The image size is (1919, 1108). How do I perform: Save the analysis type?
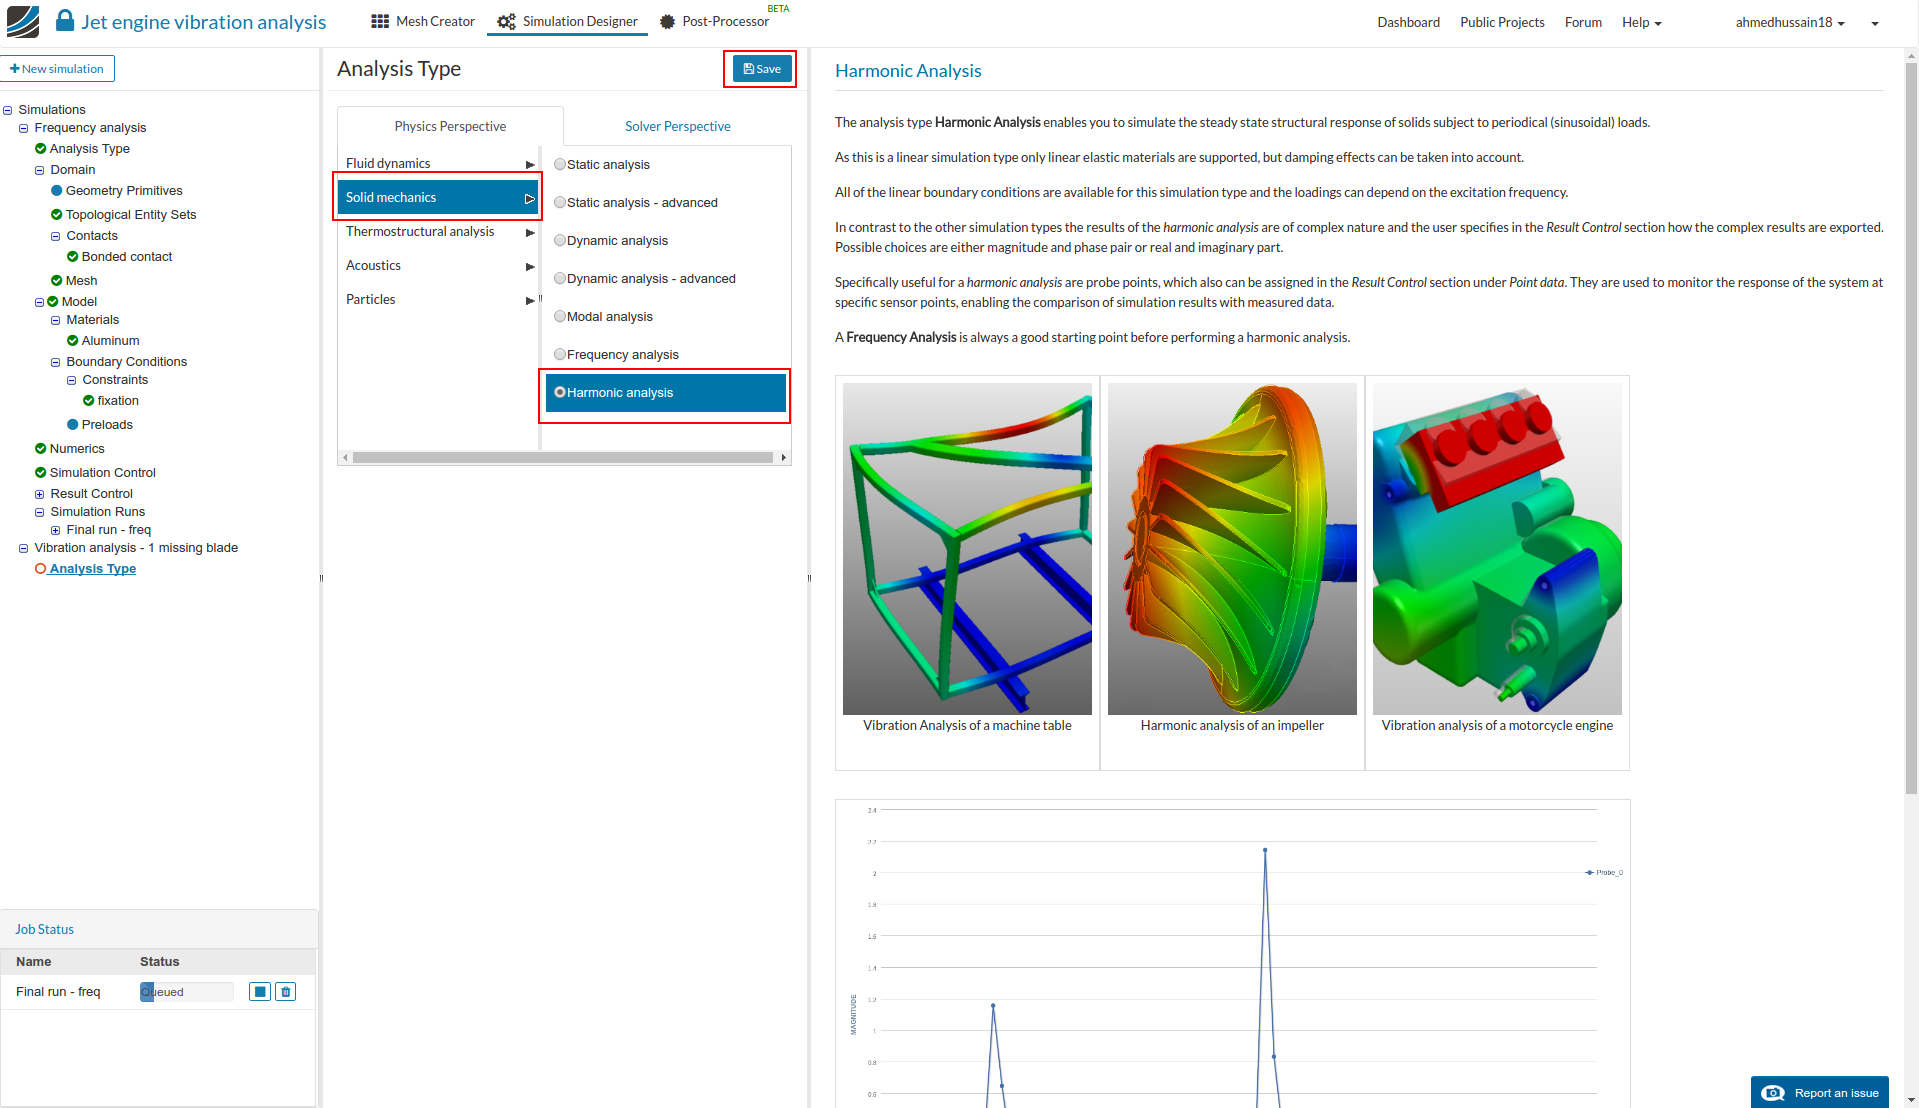(x=762, y=69)
